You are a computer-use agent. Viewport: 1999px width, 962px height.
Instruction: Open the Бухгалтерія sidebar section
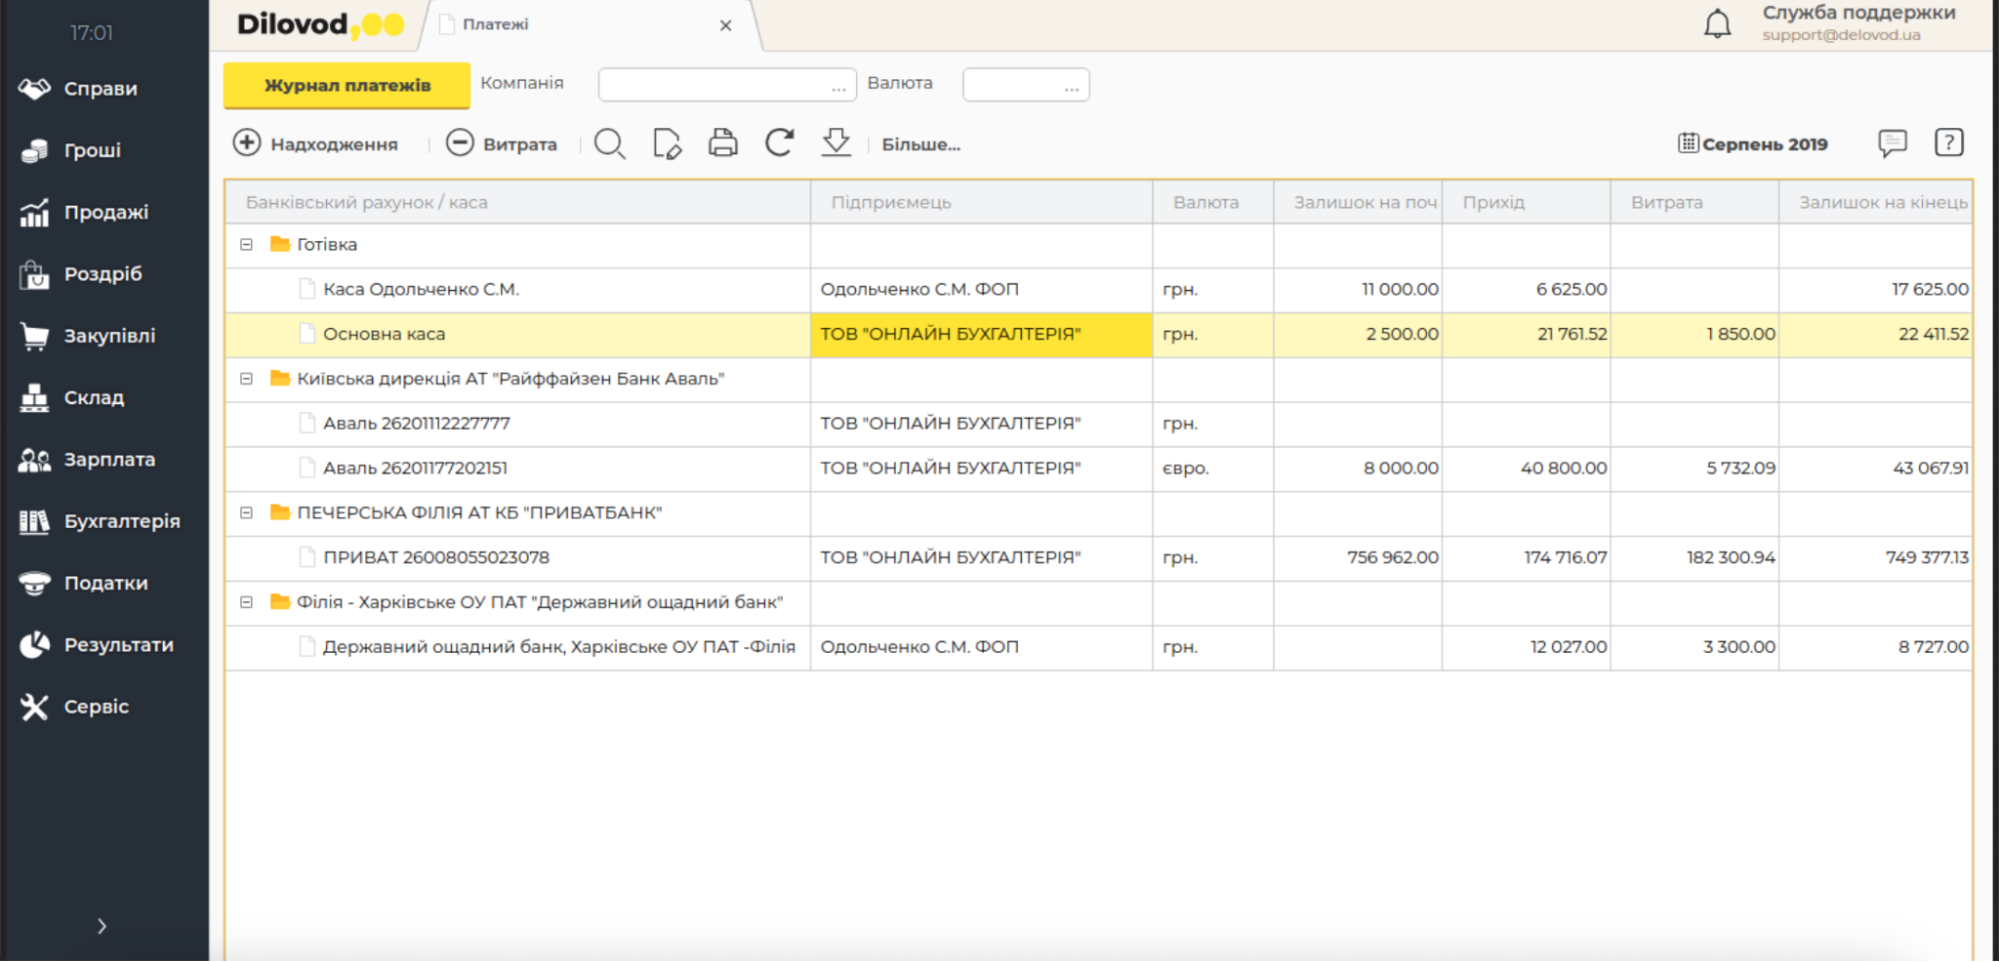[100, 521]
